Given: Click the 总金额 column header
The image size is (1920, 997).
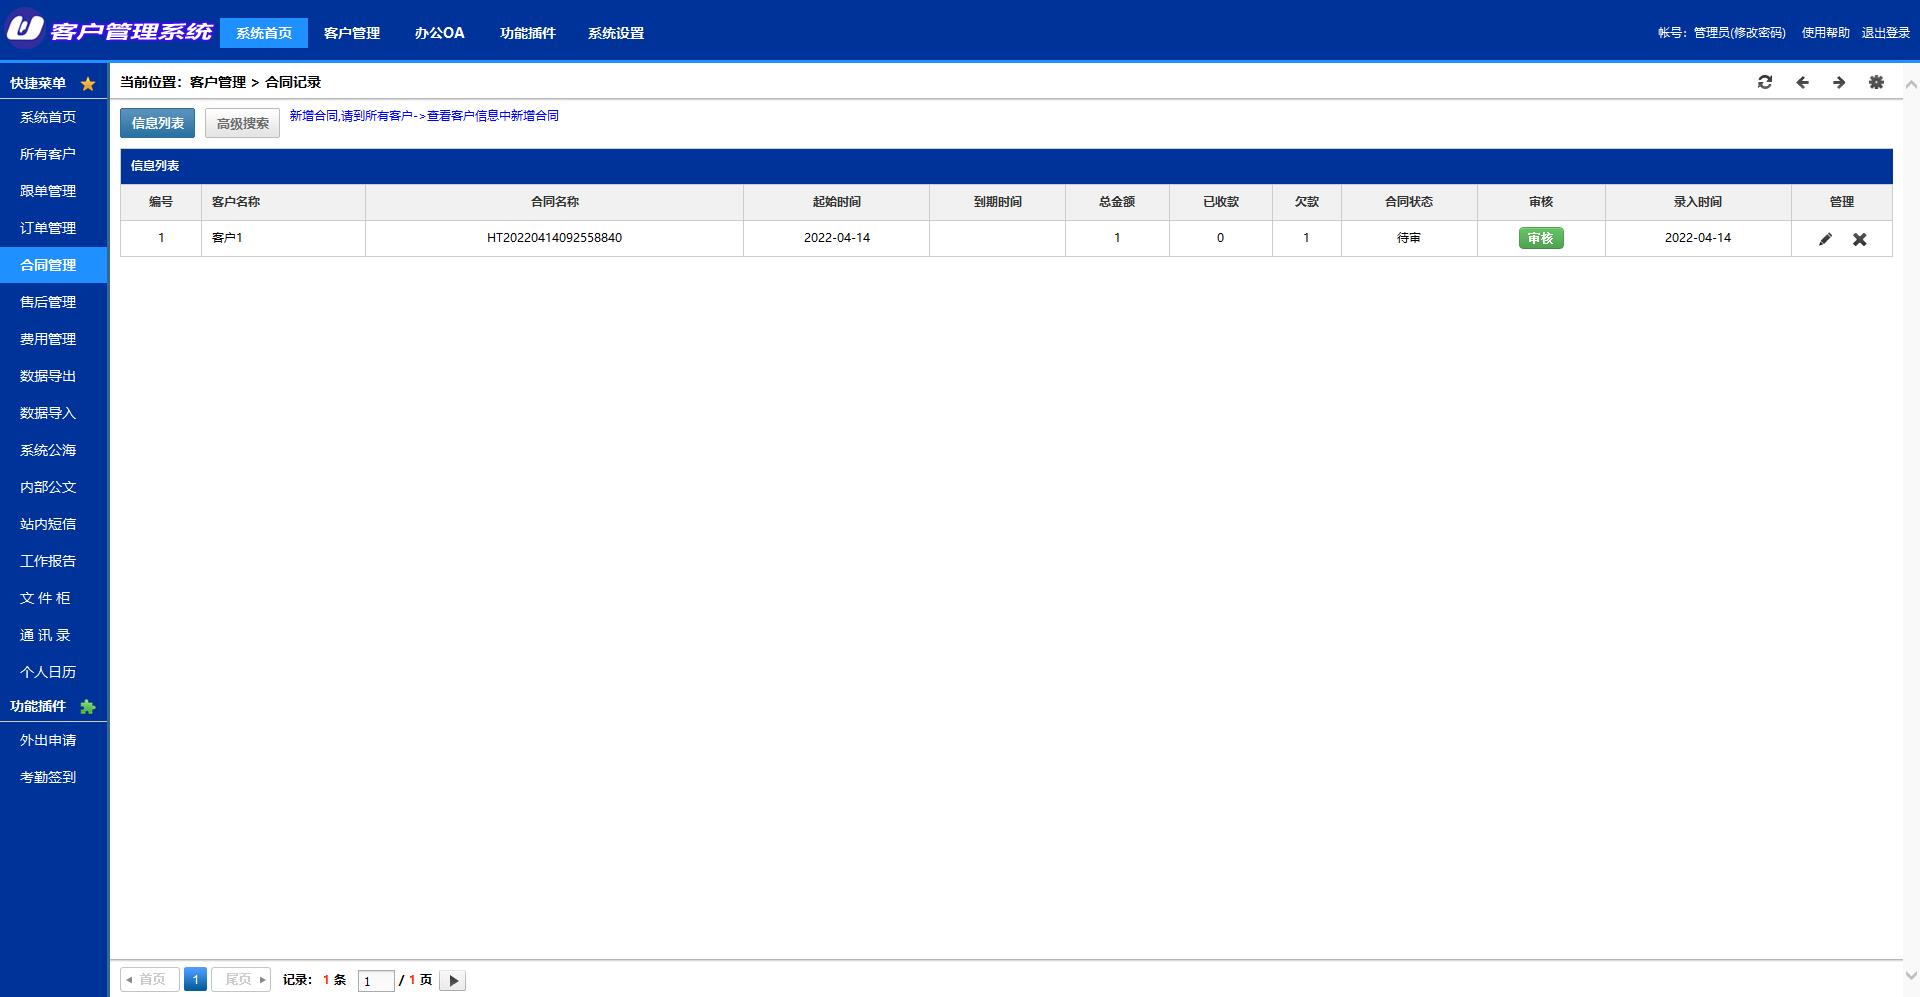Looking at the screenshot, I should click(x=1117, y=202).
